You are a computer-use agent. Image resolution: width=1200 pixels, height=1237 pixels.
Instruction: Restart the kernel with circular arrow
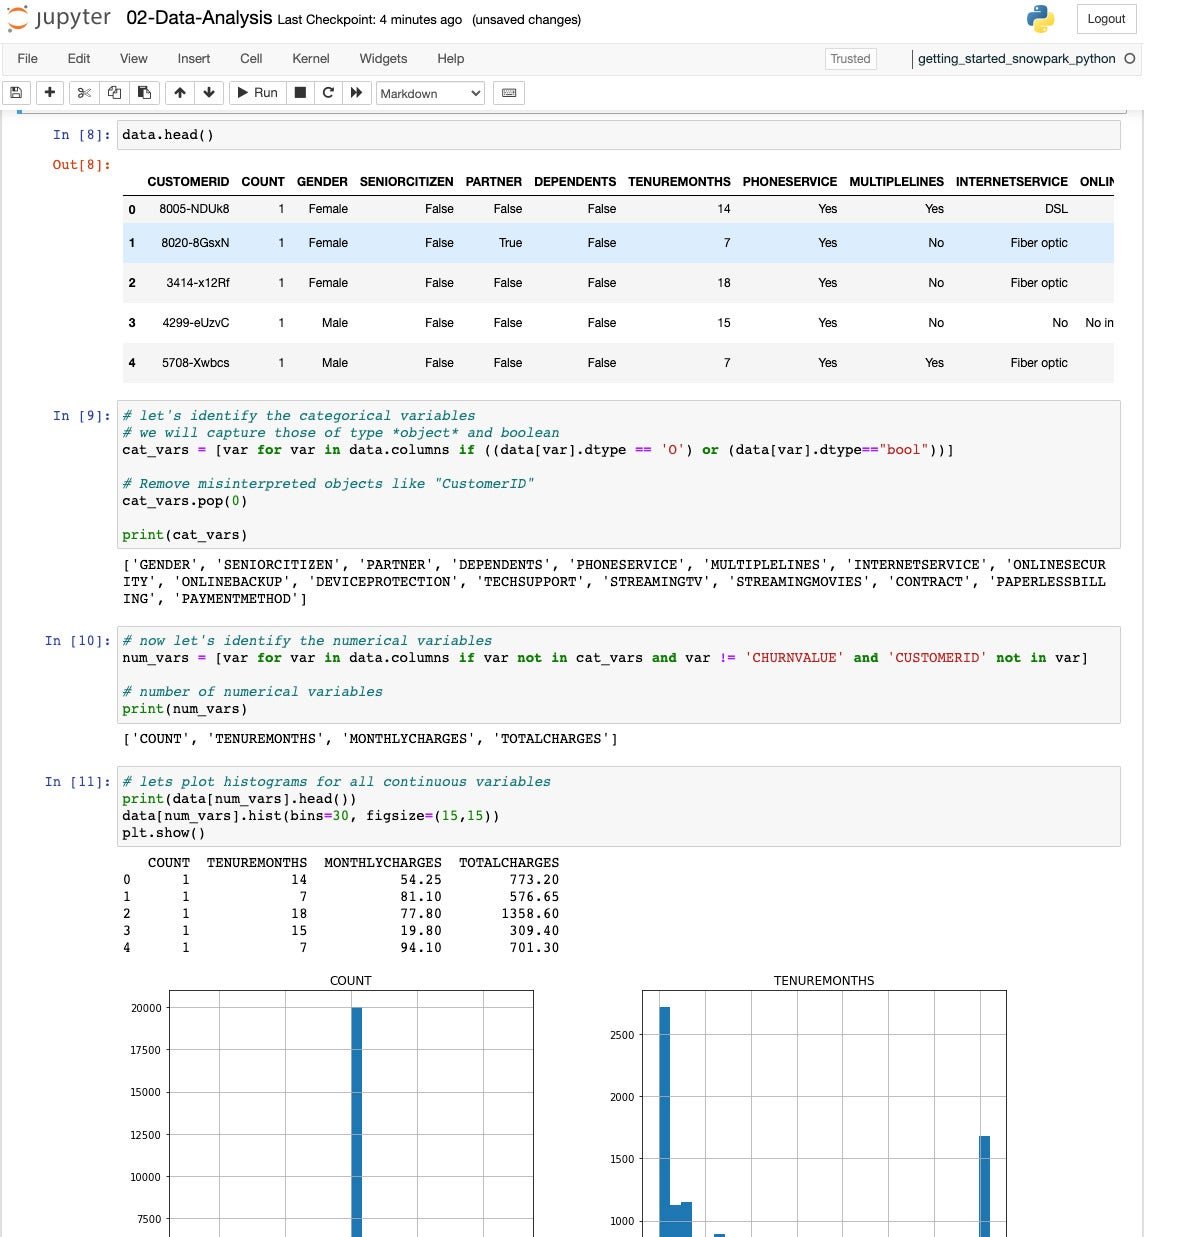coord(327,93)
